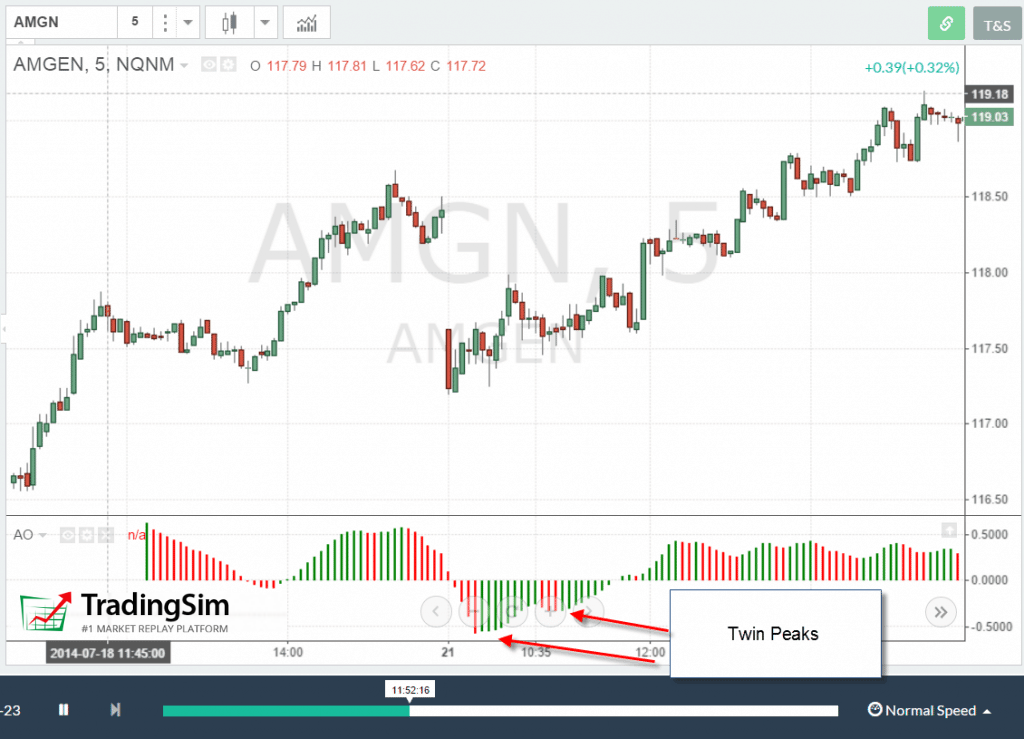This screenshot has height=739, width=1024.
Task: Open the Normal Speed dropdown
Action: coord(930,710)
